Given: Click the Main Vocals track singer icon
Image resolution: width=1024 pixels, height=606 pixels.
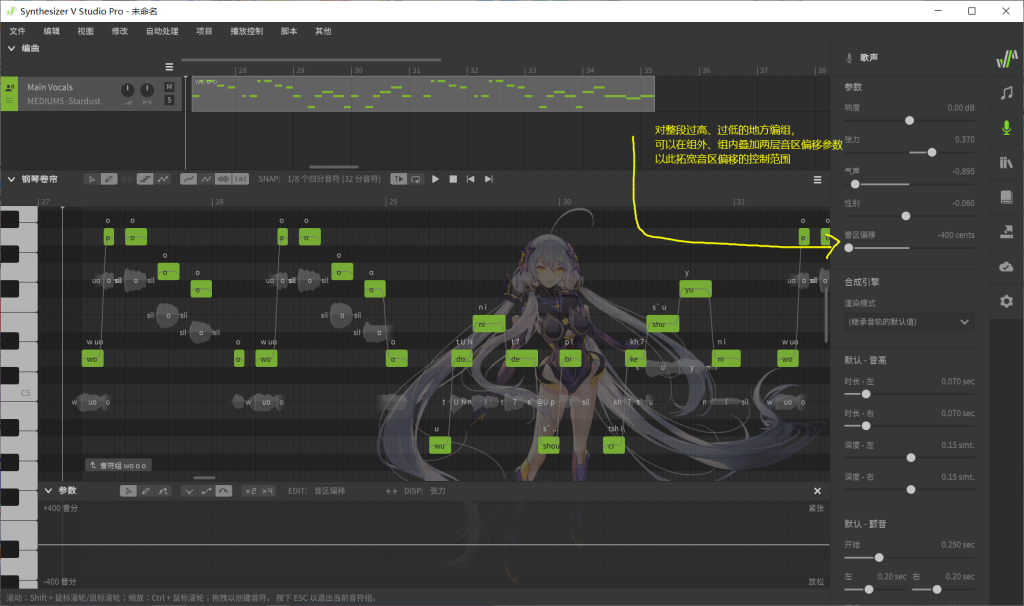Looking at the screenshot, I should [9, 86].
